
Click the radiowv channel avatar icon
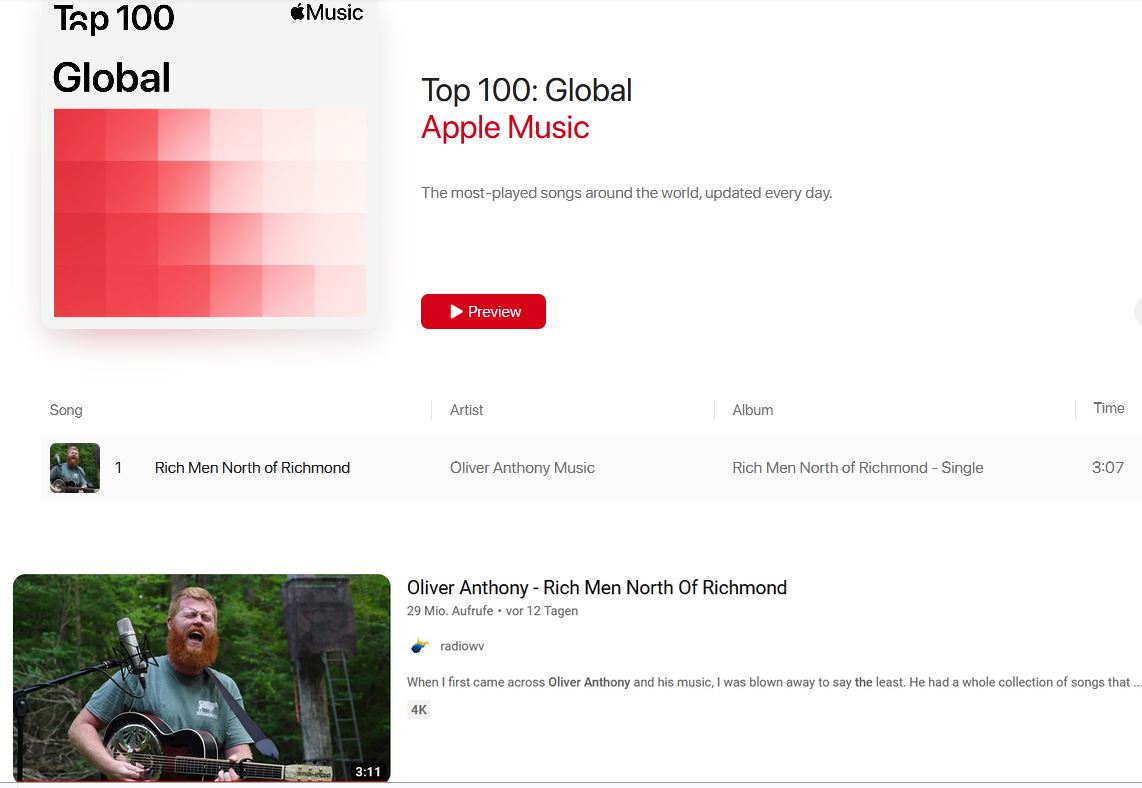tap(420, 646)
